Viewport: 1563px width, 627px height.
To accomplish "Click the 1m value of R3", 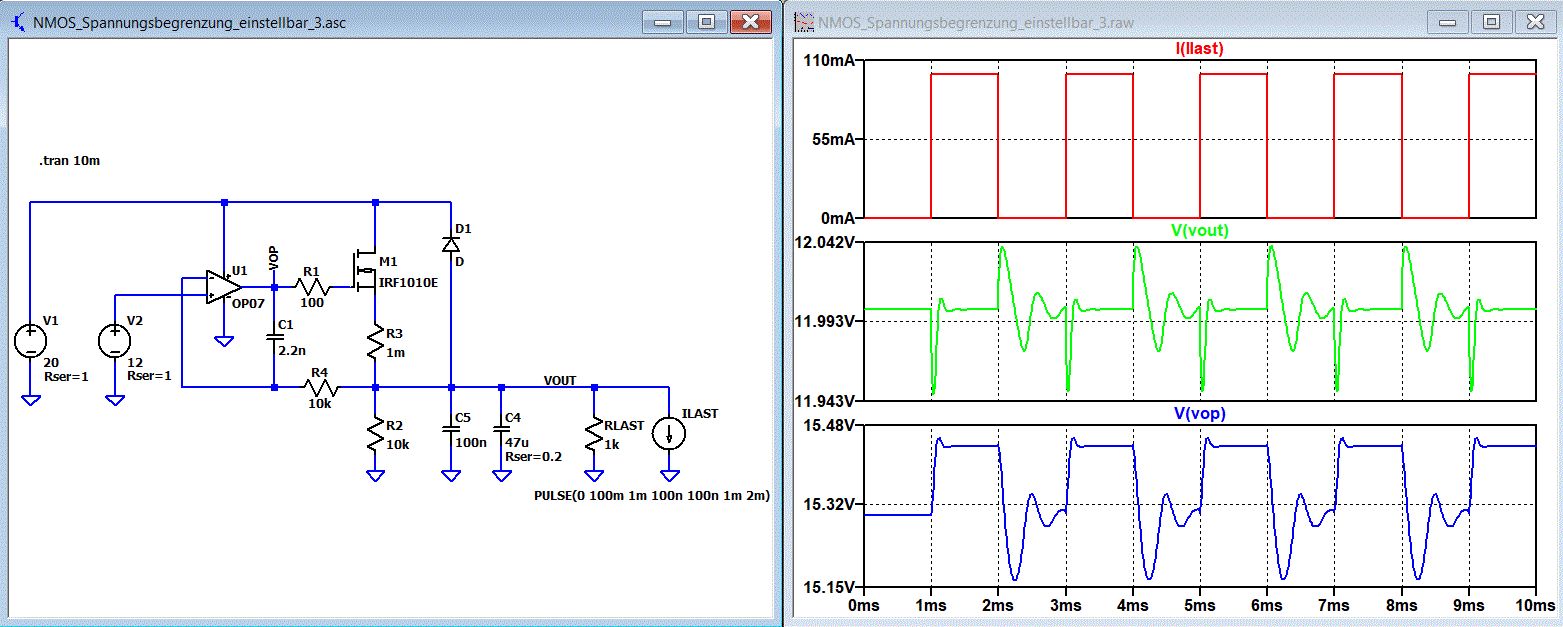I will point(394,352).
